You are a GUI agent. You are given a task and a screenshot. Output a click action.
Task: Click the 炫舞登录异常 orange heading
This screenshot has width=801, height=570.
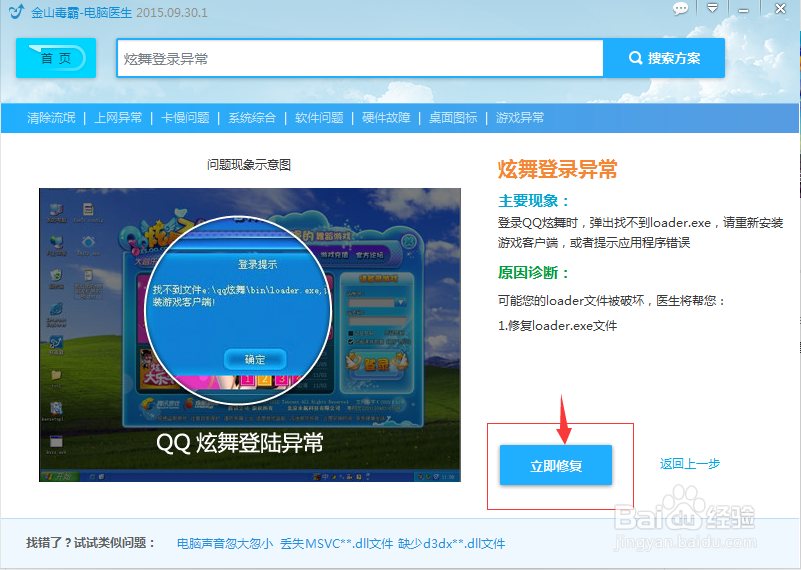pos(557,169)
